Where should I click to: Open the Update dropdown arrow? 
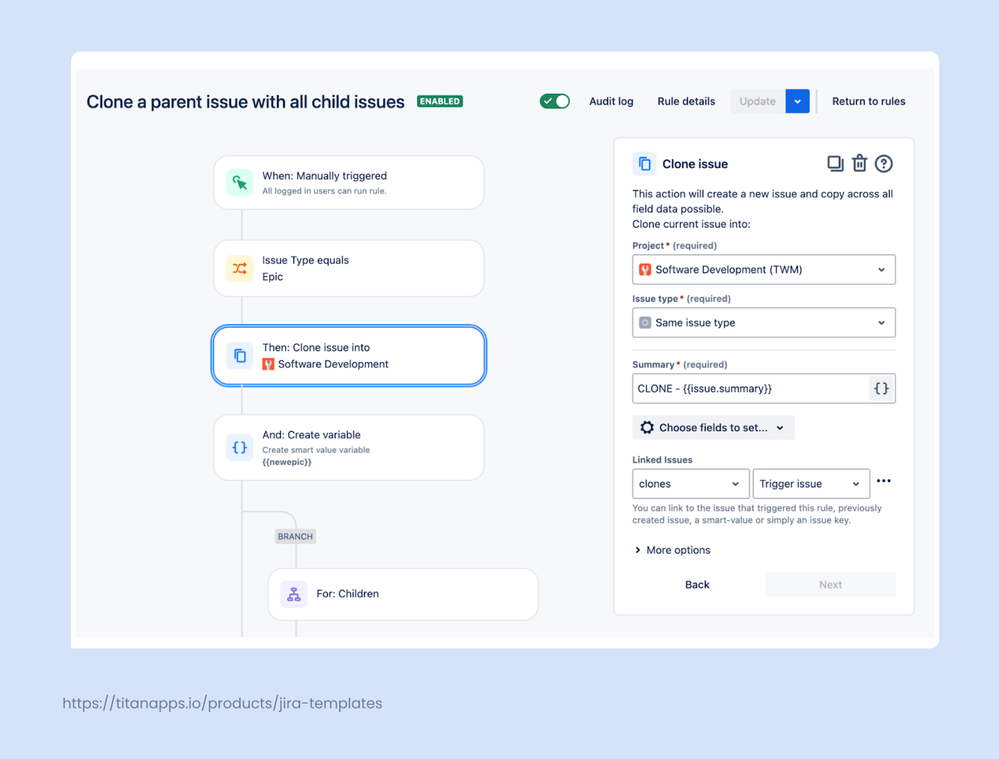pyautogui.click(x=798, y=101)
